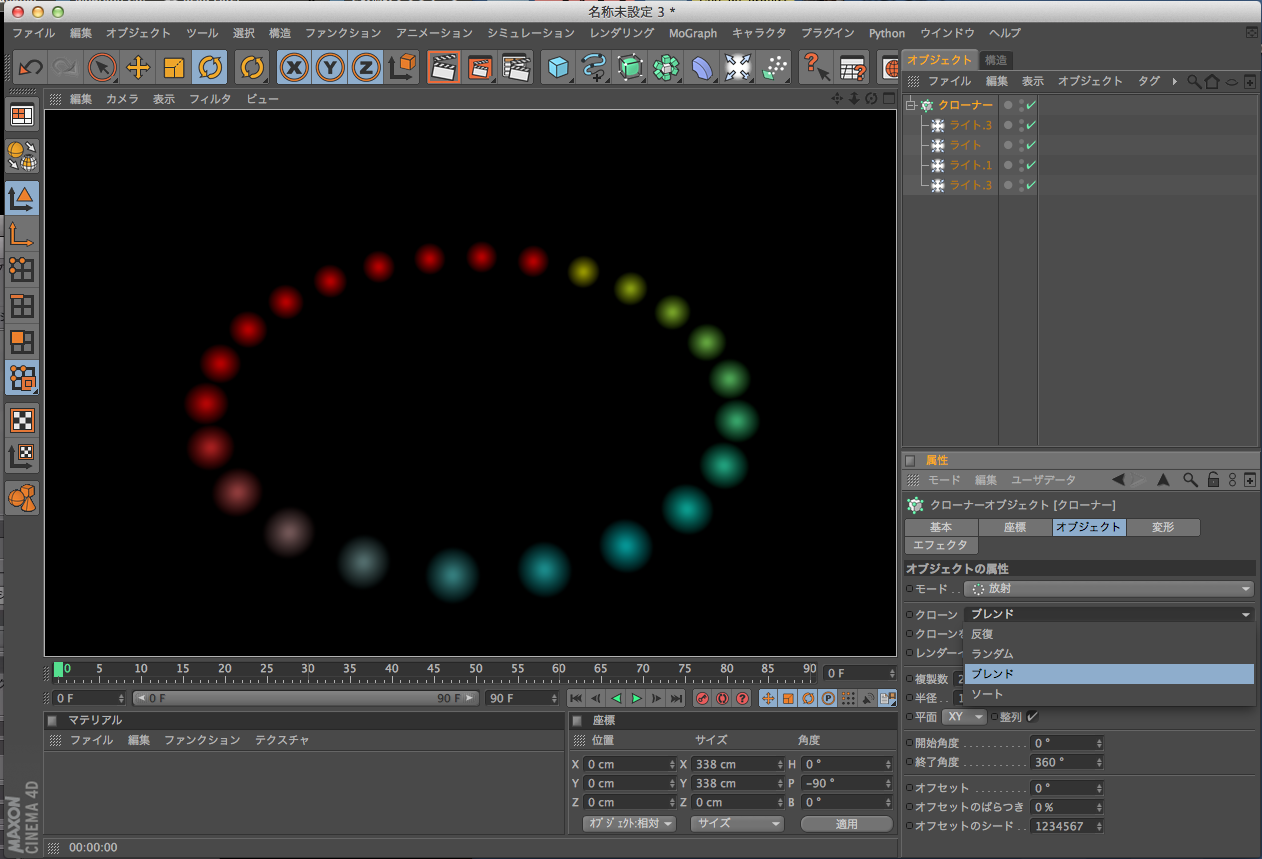Switch to the 座標 tab in Attributes
The image size is (1262, 859).
tap(1015, 527)
